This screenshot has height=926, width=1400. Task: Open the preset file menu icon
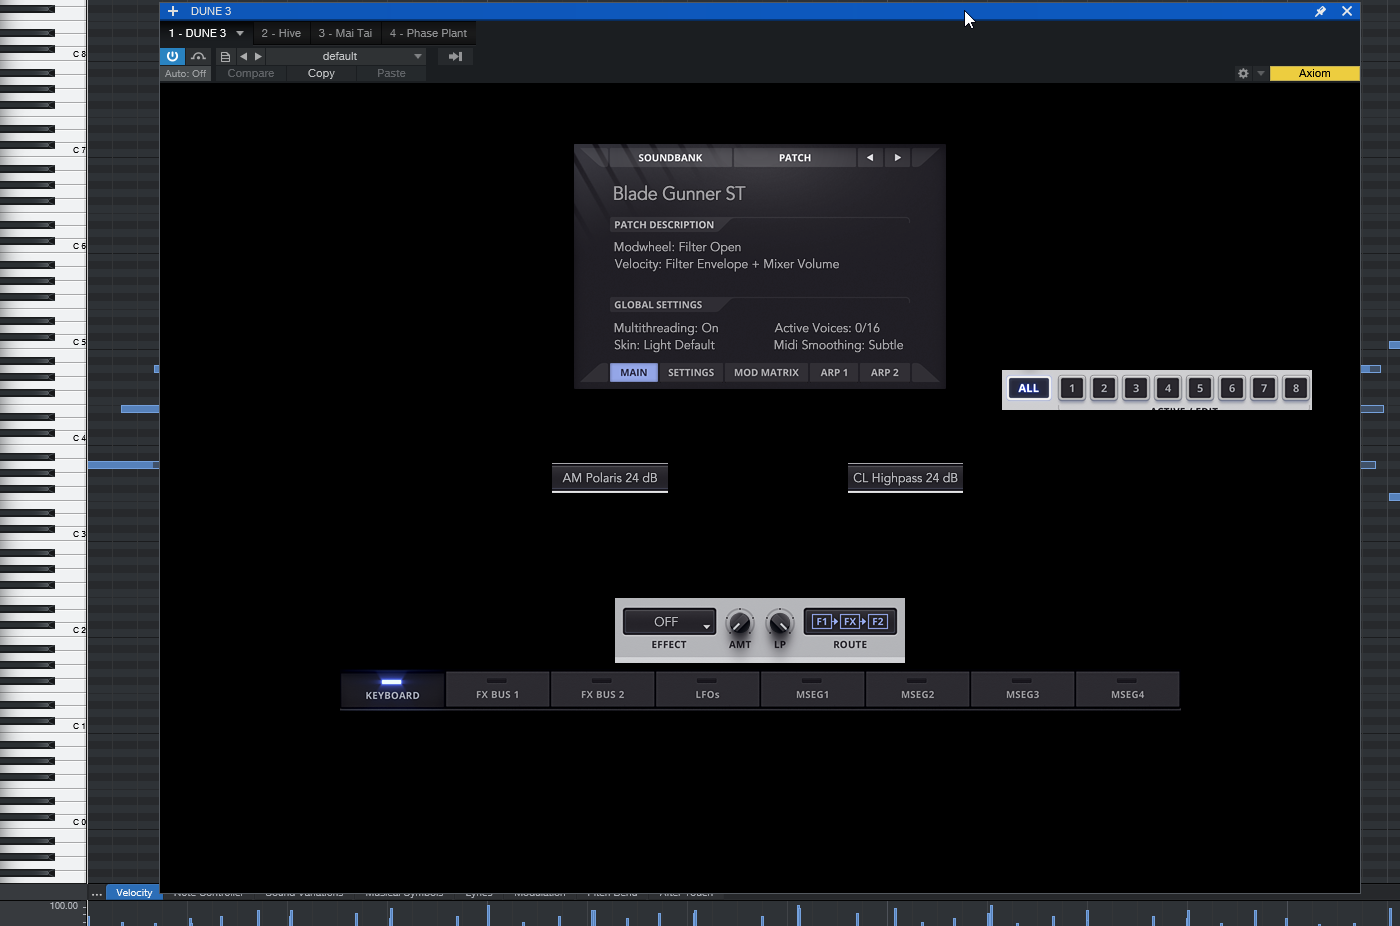pyautogui.click(x=225, y=57)
